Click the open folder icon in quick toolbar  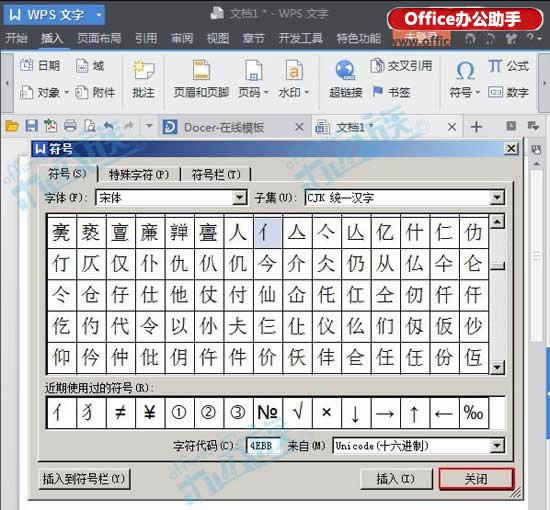click(12, 126)
